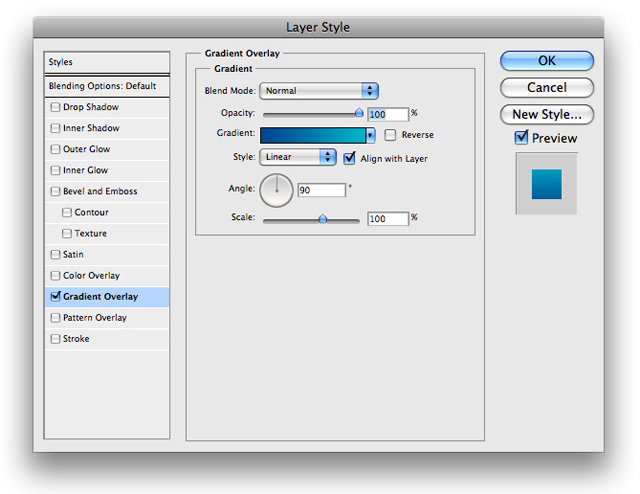Click the Scale value field
Screen dimensions: 640x494
tap(388, 219)
